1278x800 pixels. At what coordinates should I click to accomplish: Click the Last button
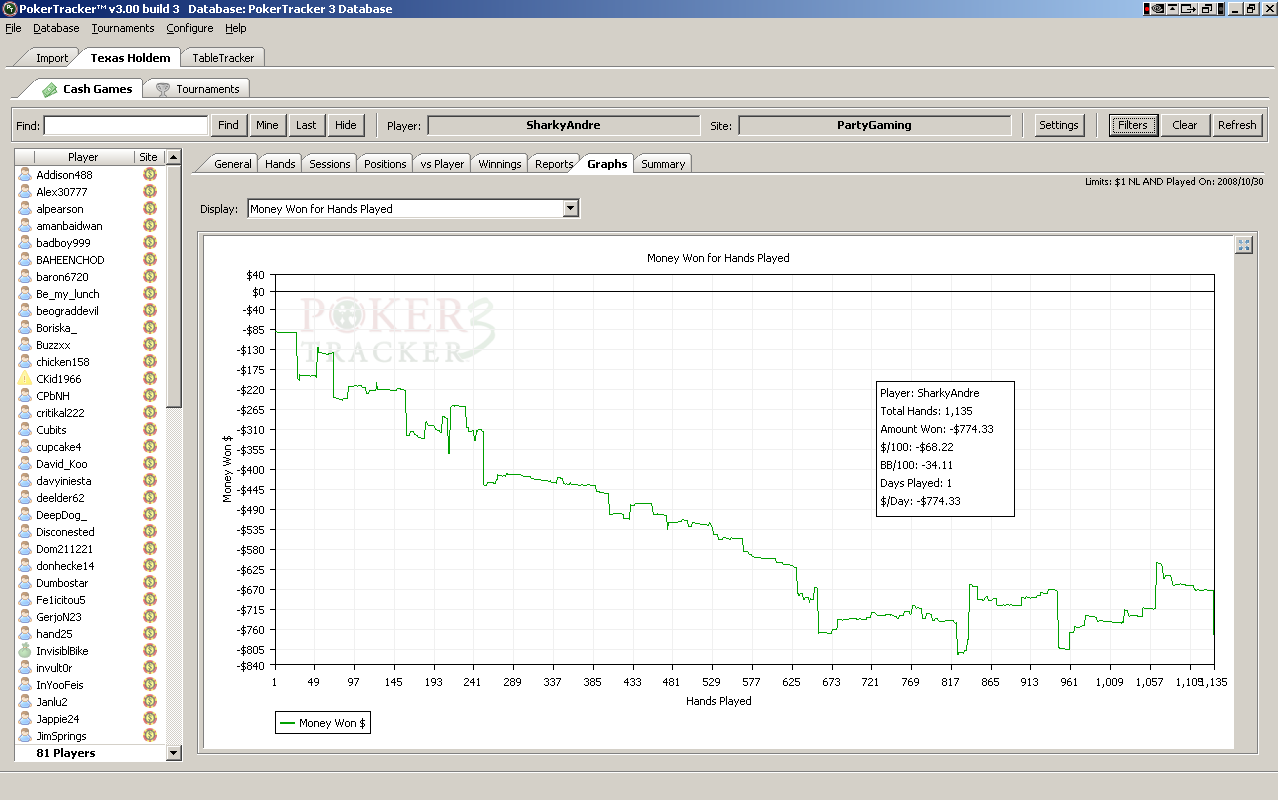tap(306, 125)
